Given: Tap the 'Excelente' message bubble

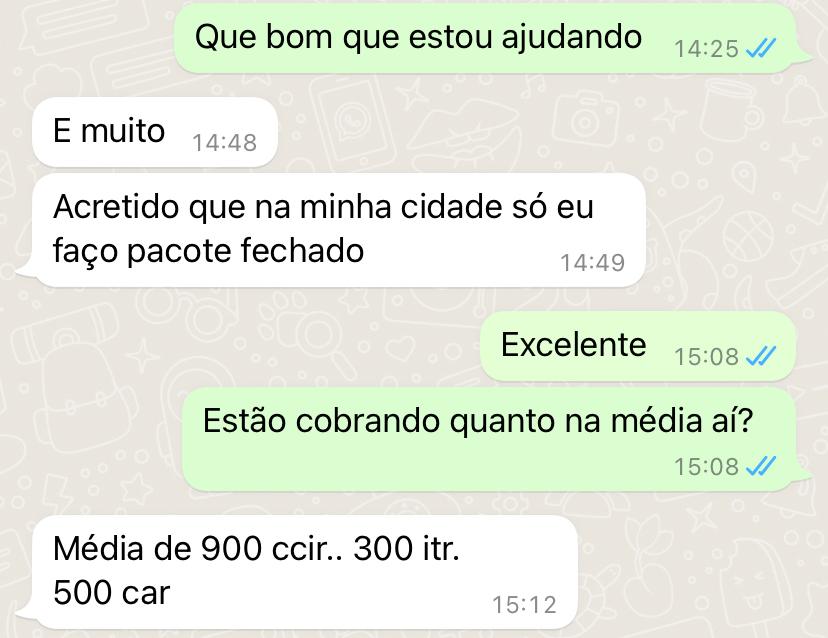Looking at the screenshot, I should coord(638,346).
